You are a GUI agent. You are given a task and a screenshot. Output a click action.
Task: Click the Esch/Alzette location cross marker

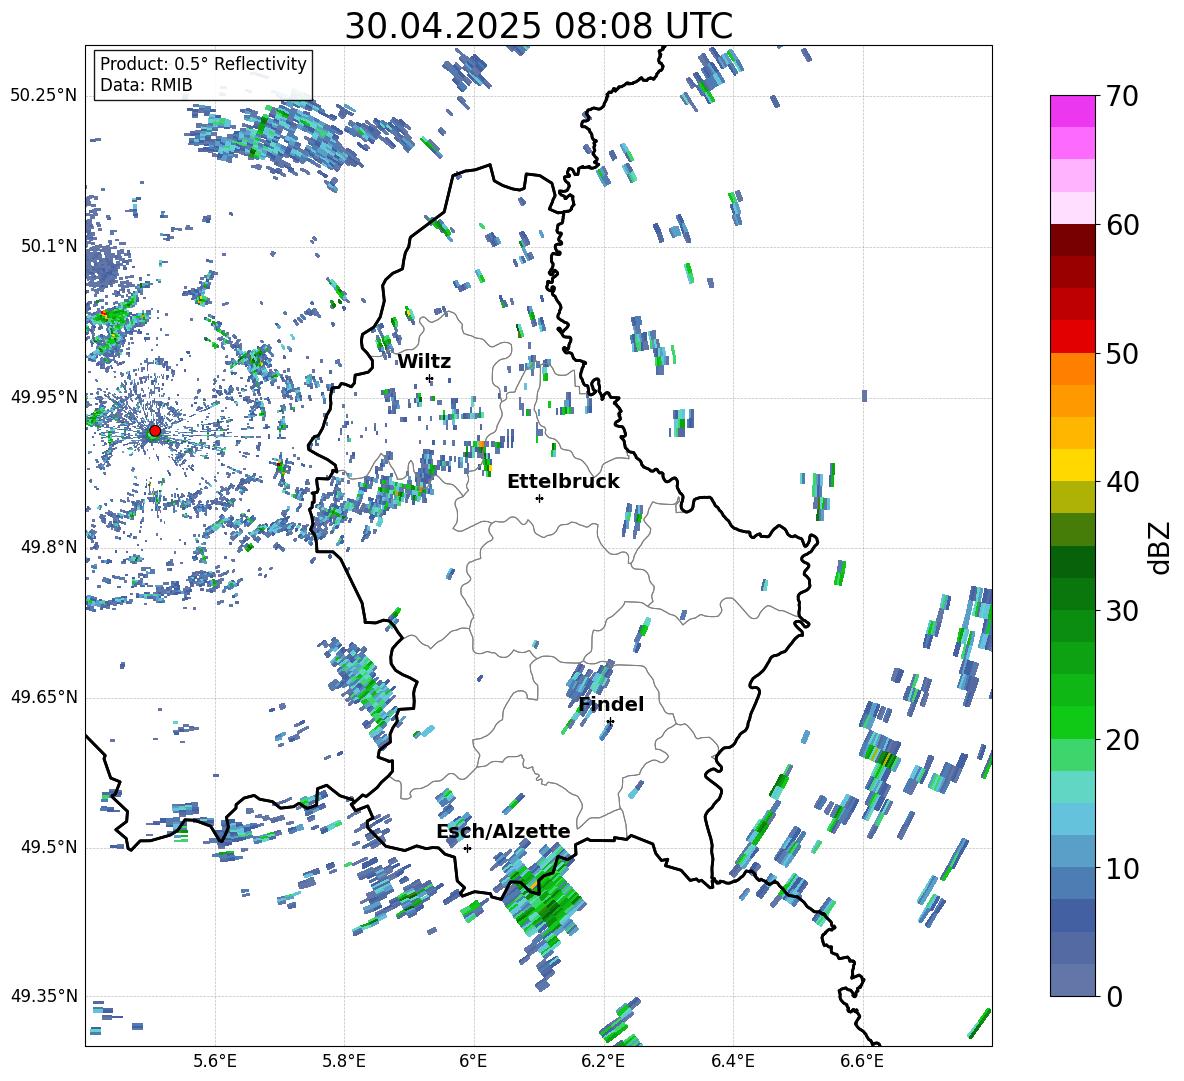click(467, 848)
